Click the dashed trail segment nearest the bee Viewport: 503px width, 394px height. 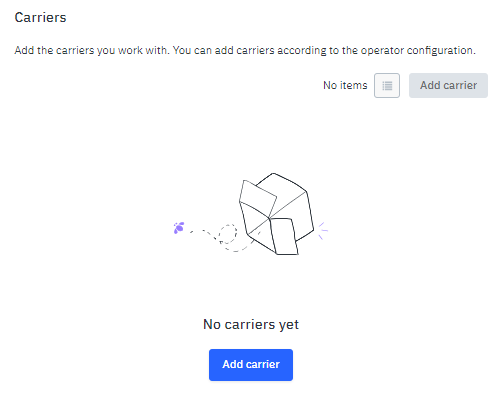click(191, 231)
